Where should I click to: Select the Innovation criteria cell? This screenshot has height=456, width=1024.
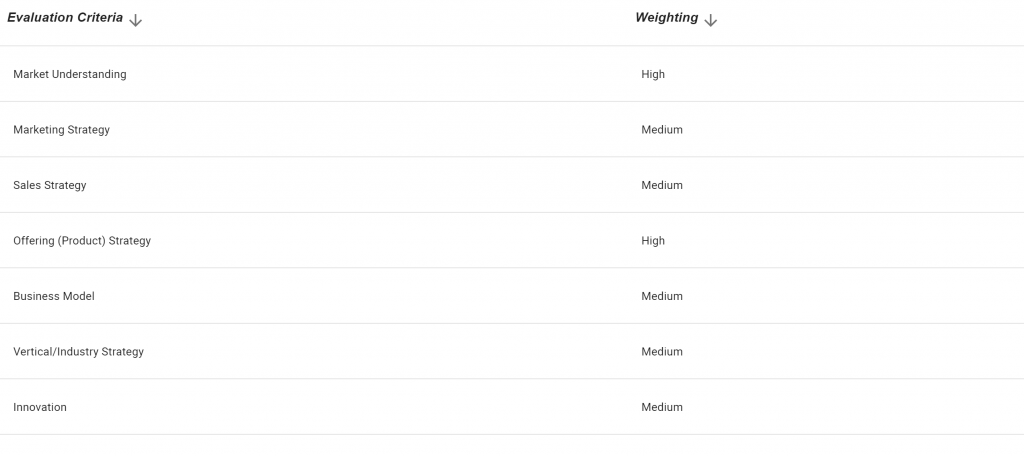(40, 407)
